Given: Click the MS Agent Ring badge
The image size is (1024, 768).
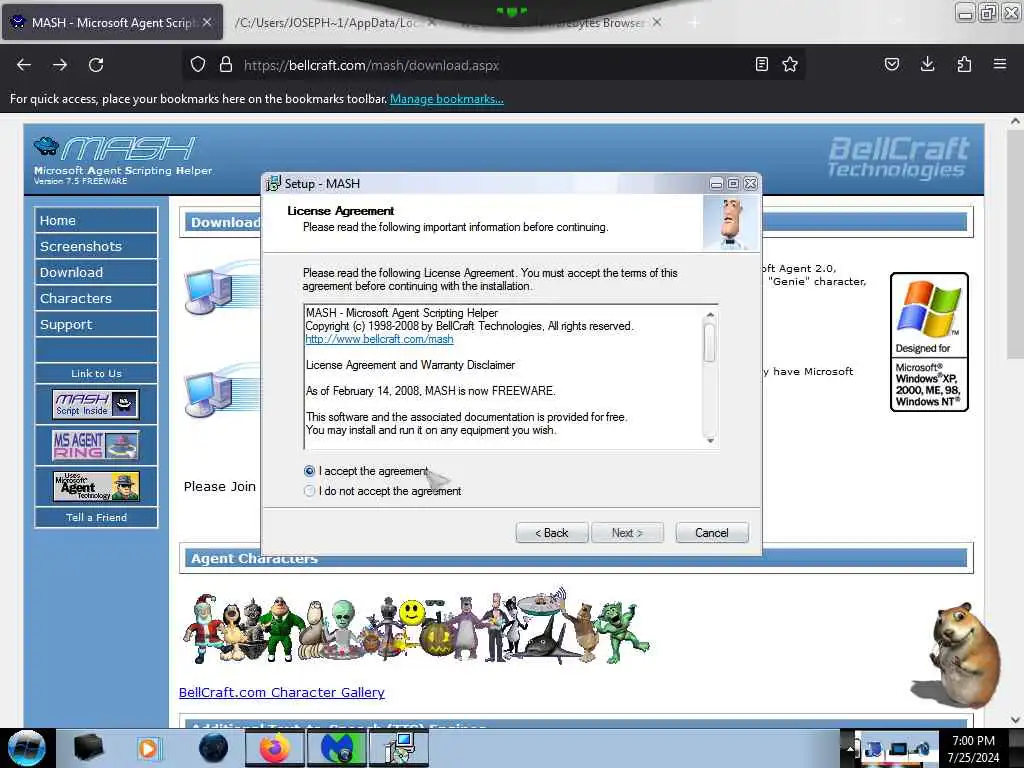Looking at the screenshot, I should click(96, 445).
